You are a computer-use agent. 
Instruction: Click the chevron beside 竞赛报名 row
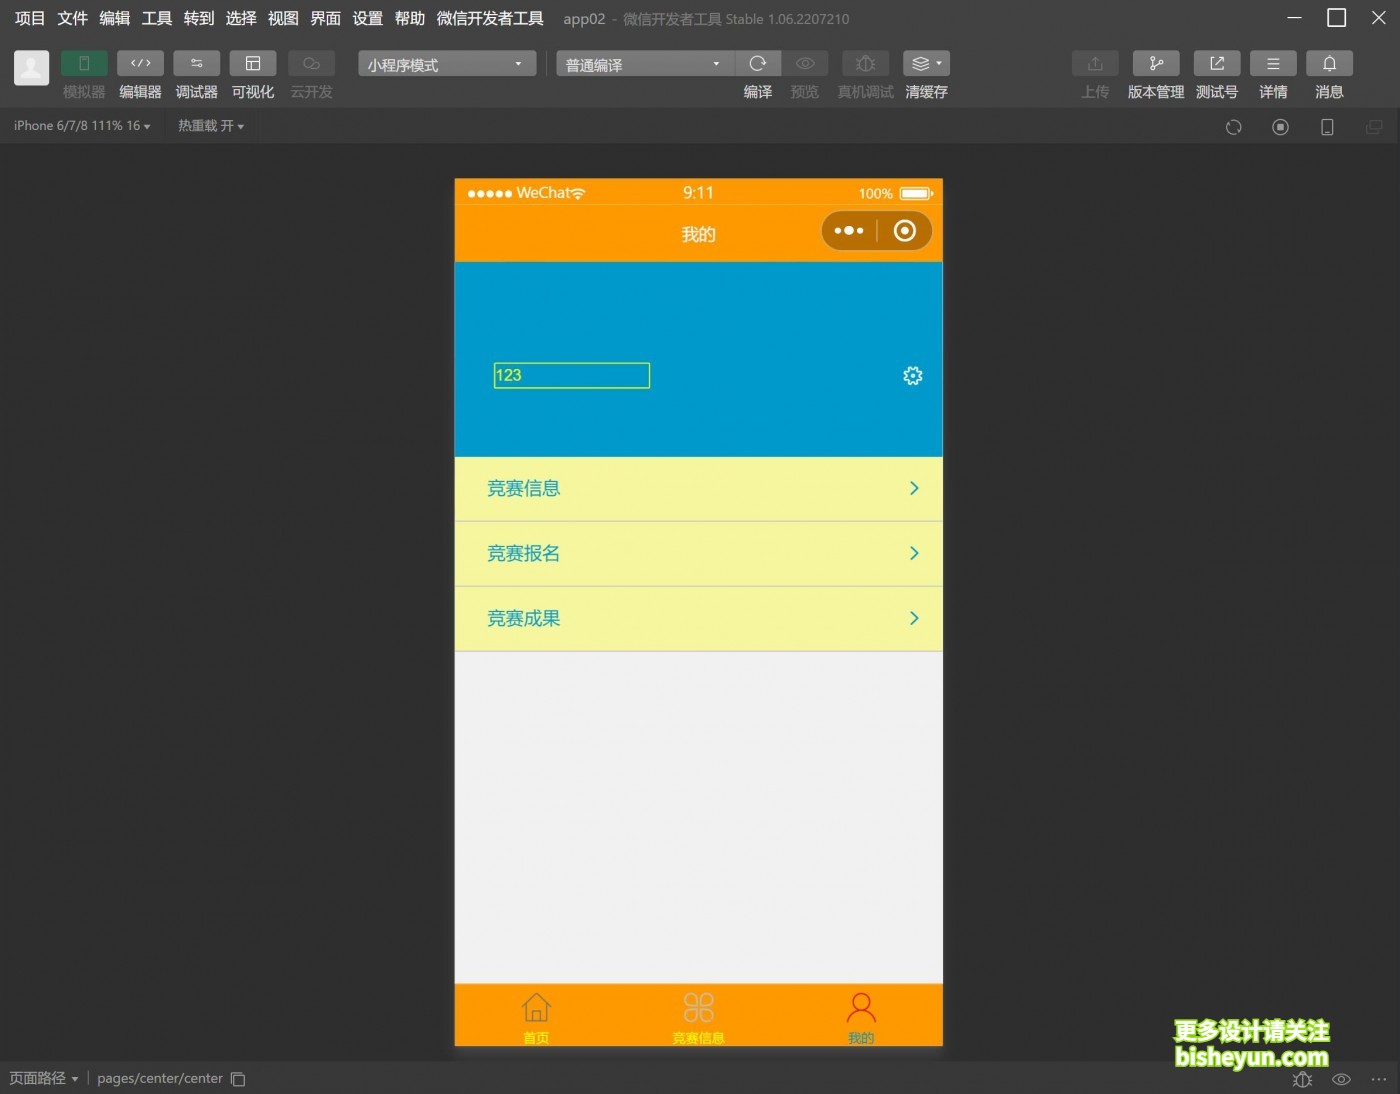coord(914,553)
